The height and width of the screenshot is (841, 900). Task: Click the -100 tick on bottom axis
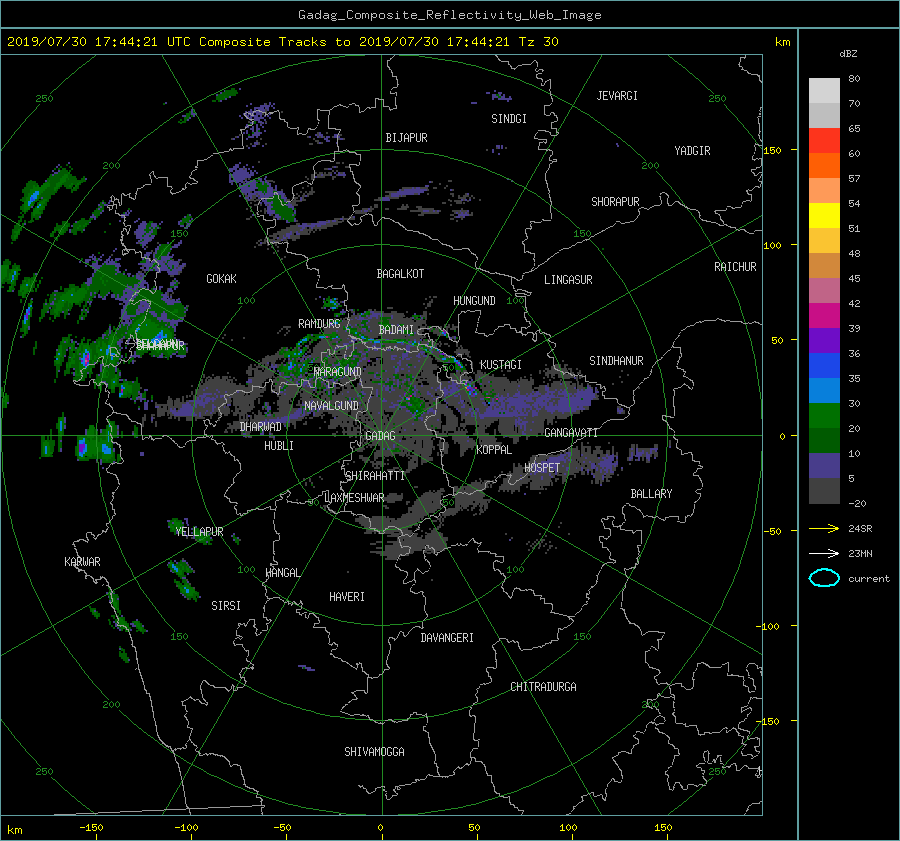[x=185, y=828]
